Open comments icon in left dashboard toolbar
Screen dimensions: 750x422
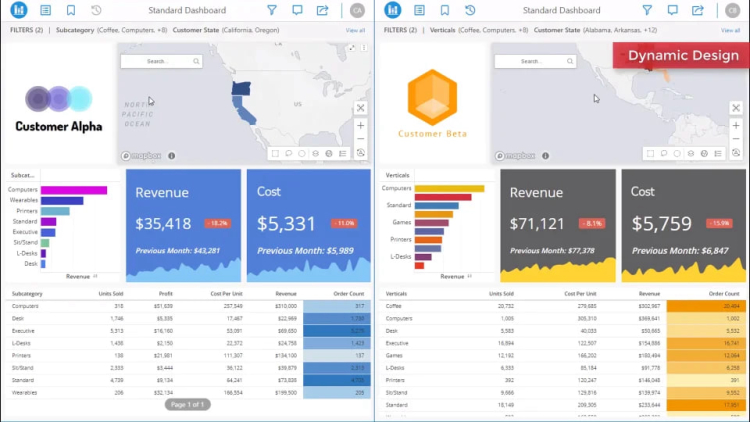click(297, 10)
